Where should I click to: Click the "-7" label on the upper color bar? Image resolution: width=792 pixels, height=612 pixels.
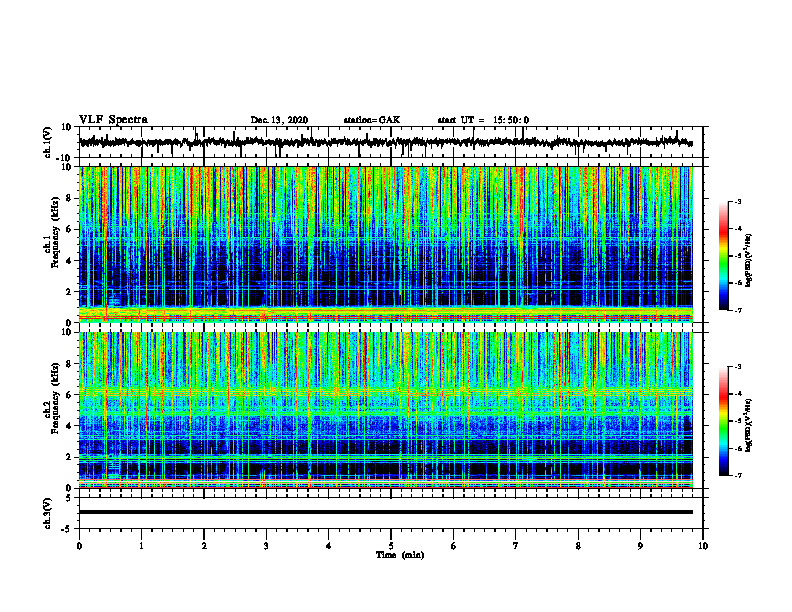tap(738, 310)
